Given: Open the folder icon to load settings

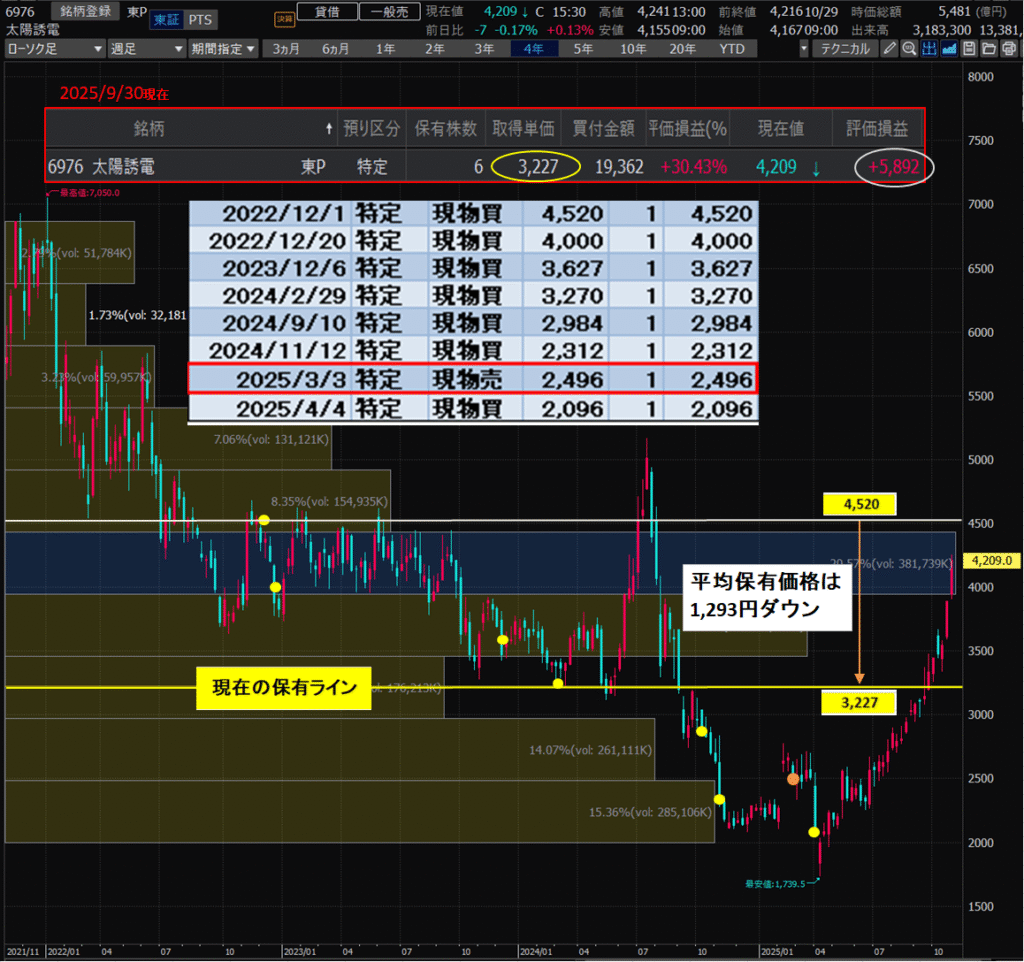Looking at the screenshot, I should [x=988, y=49].
